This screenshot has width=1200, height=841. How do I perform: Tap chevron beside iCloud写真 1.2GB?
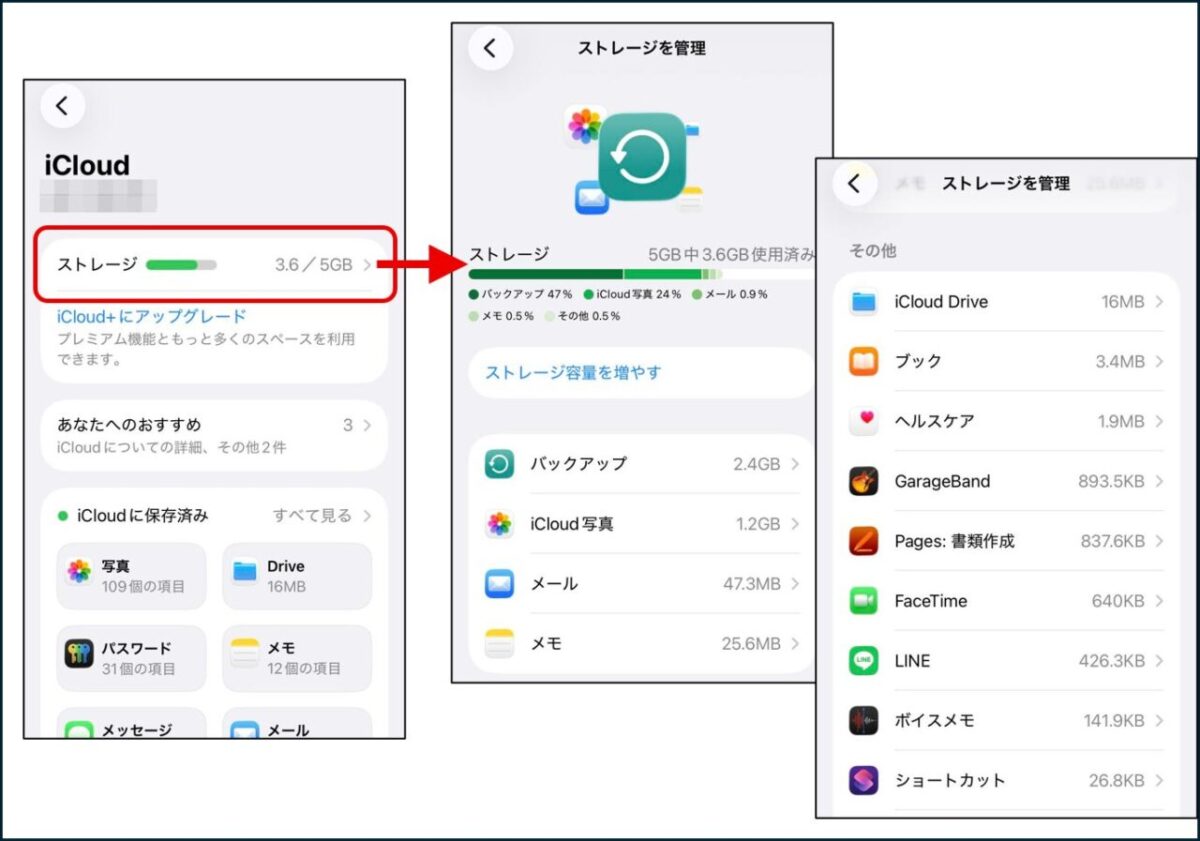click(795, 524)
